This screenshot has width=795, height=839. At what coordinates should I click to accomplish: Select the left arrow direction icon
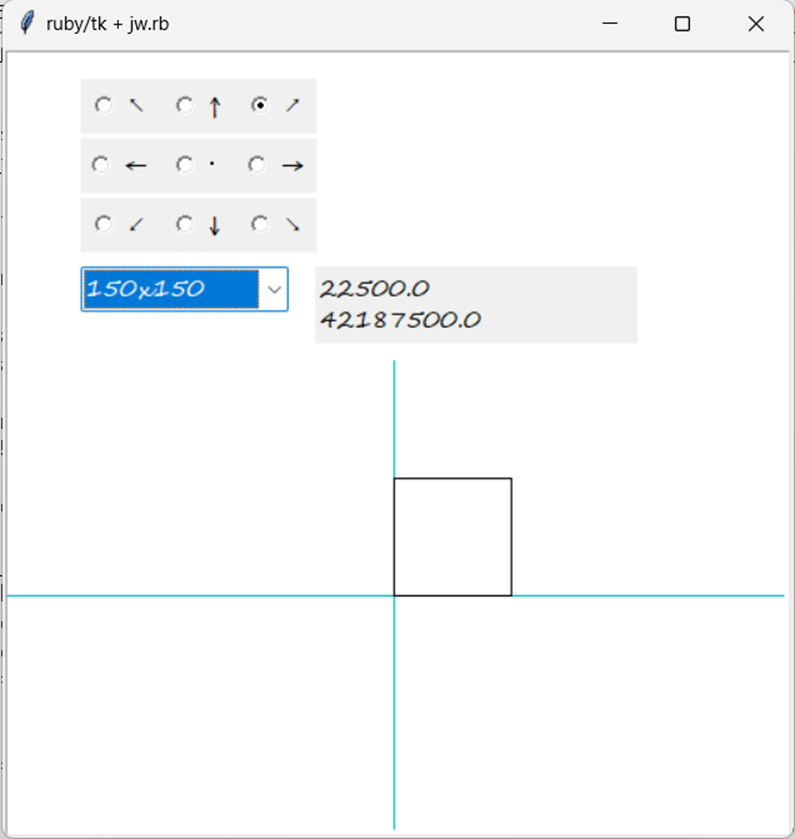(136, 165)
